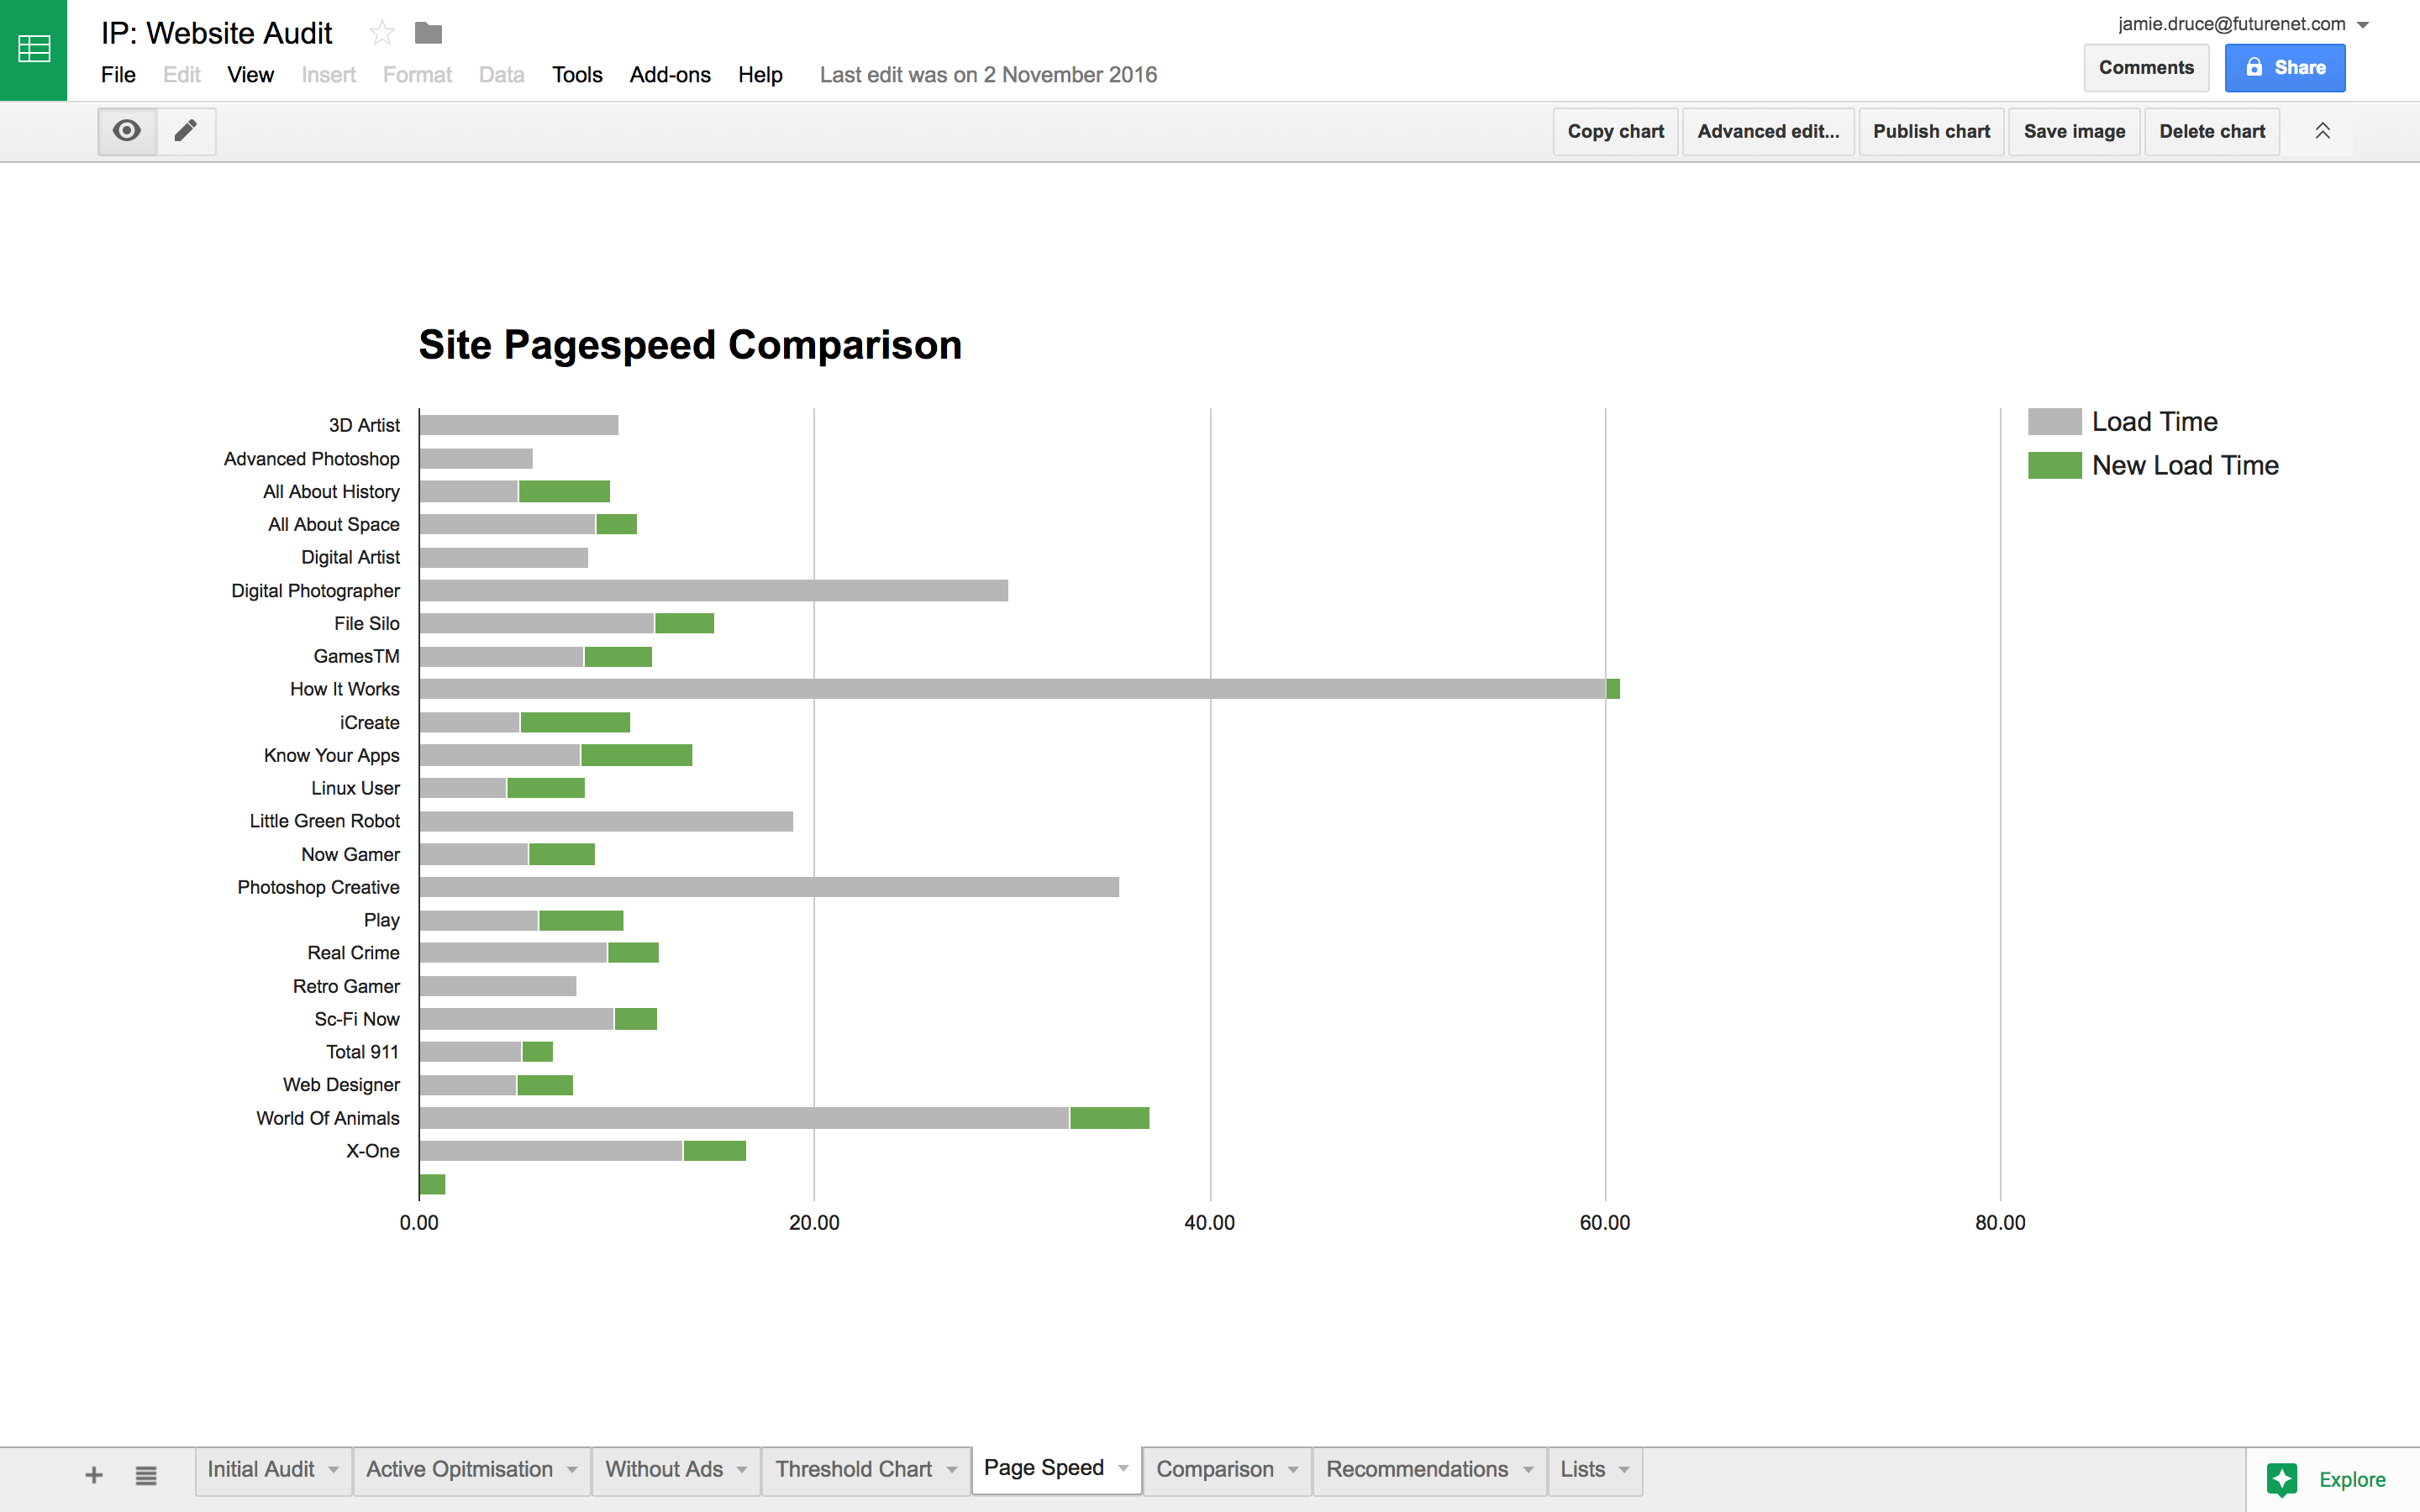The width and height of the screenshot is (2420, 1512).
Task: Switch to the Recommendations sheet tab
Action: (1417, 1469)
